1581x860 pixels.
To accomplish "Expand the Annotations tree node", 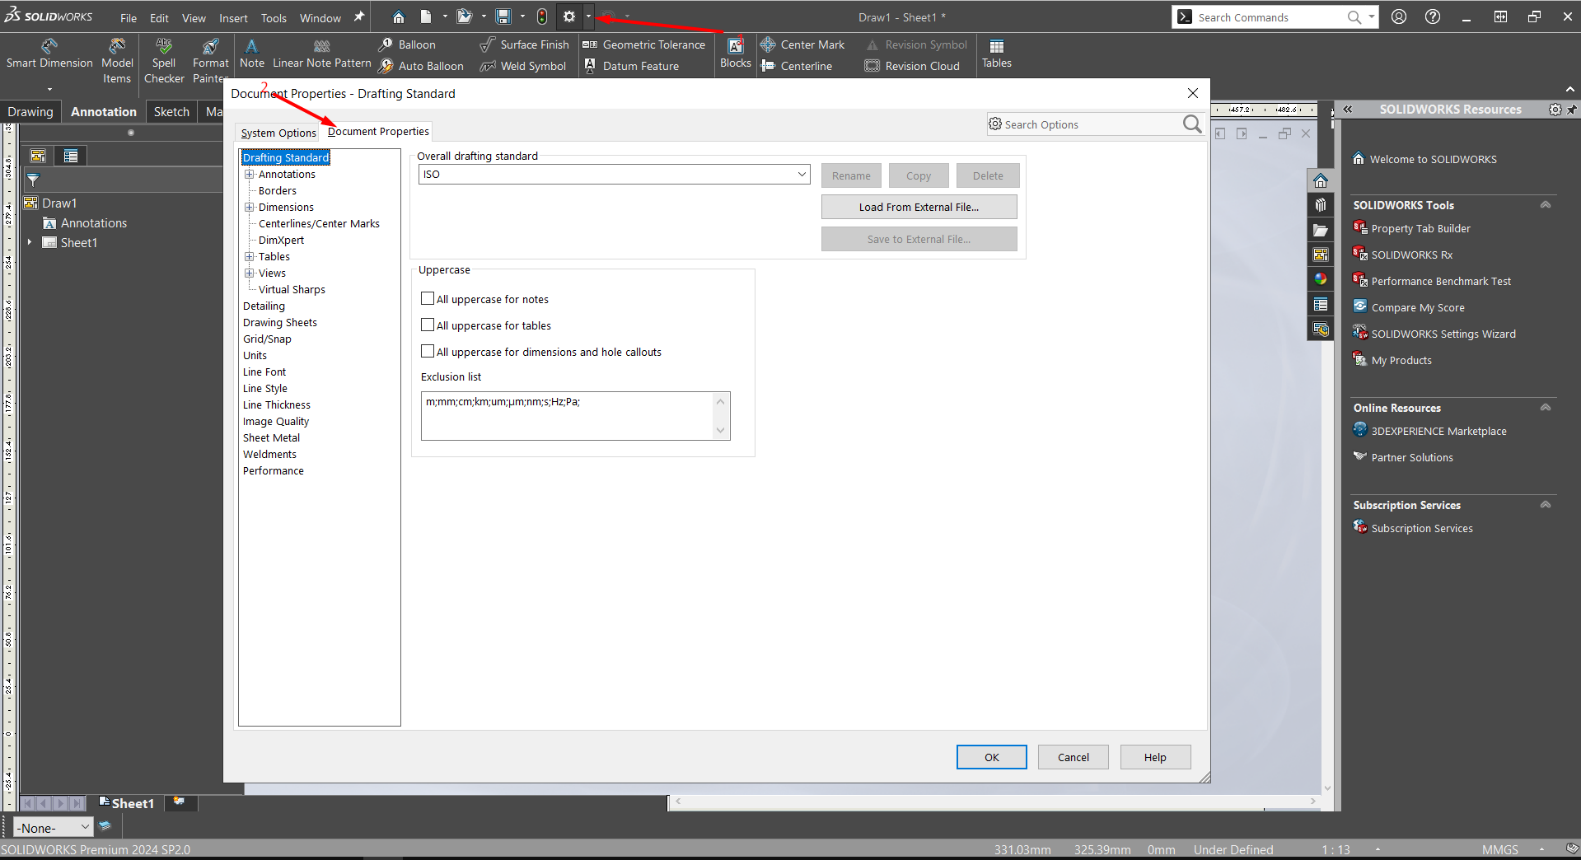I will point(249,174).
